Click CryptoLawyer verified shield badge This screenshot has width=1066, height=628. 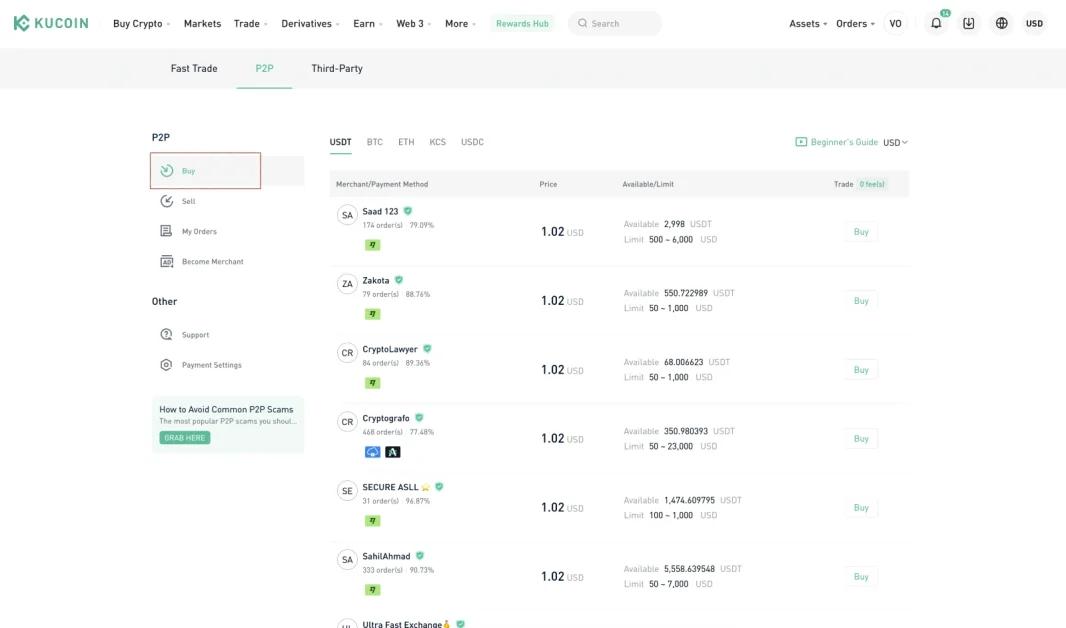(x=428, y=349)
